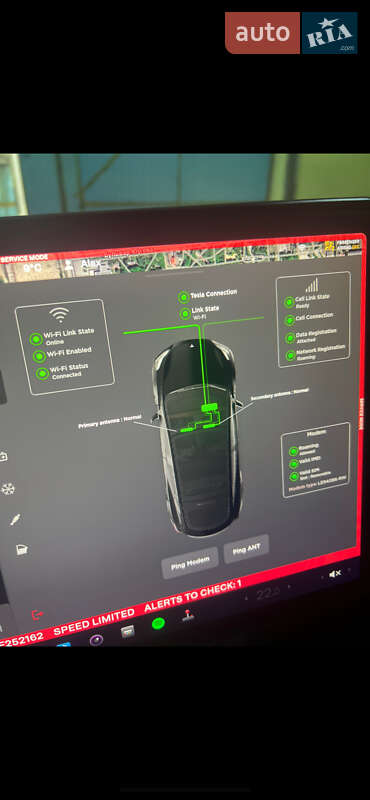
Task: Select the Wi-Fi Enabled status indicator
Action: tap(40, 356)
